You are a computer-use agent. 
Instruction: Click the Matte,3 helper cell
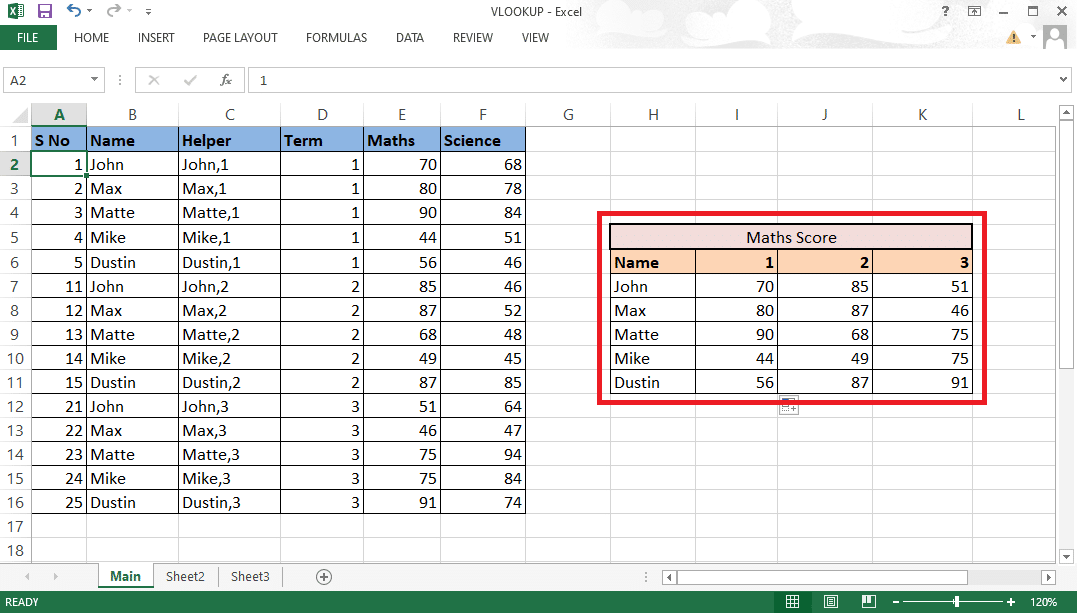click(x=229, y=455)
